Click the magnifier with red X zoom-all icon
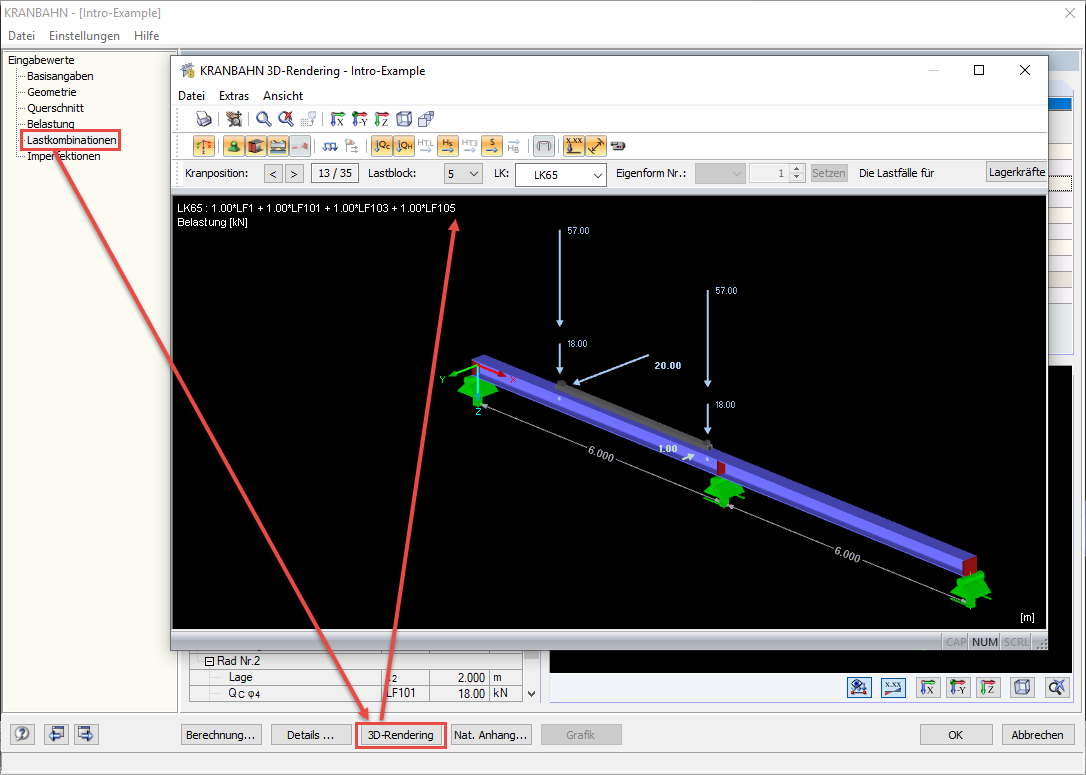The image size is (1086, 775). [x=285, y=119]
